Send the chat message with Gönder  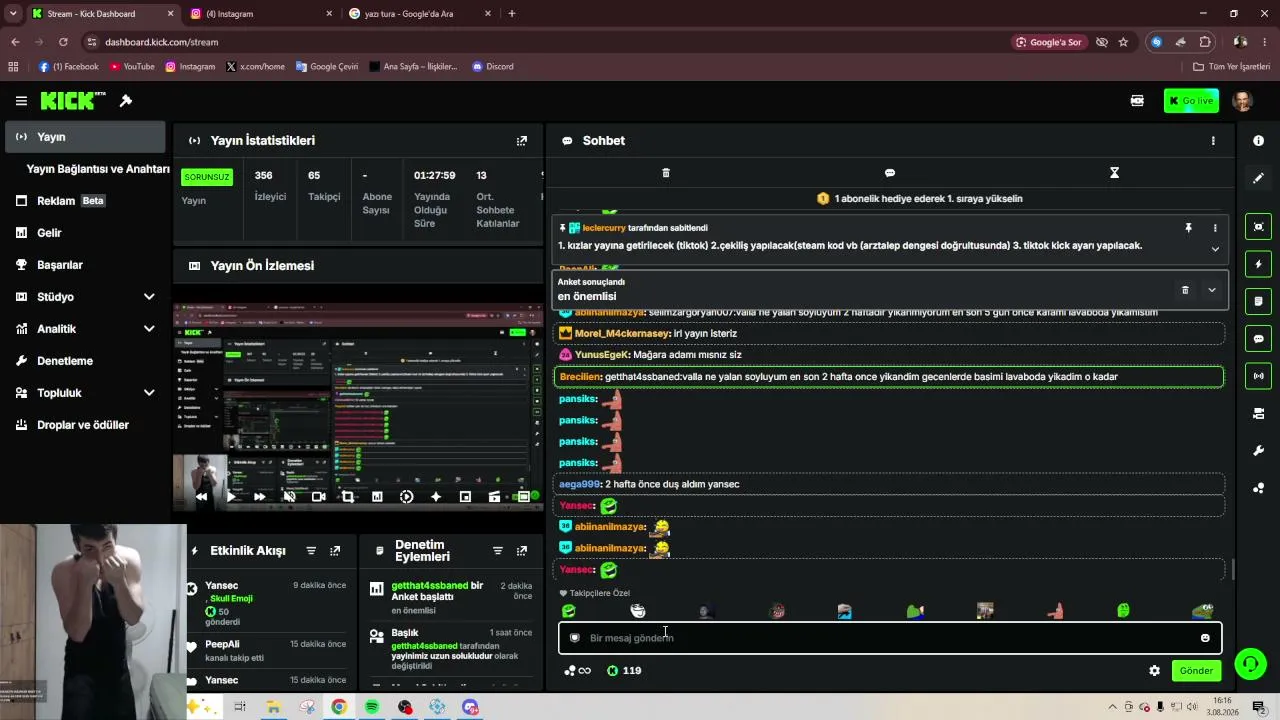click(1196, 671)
